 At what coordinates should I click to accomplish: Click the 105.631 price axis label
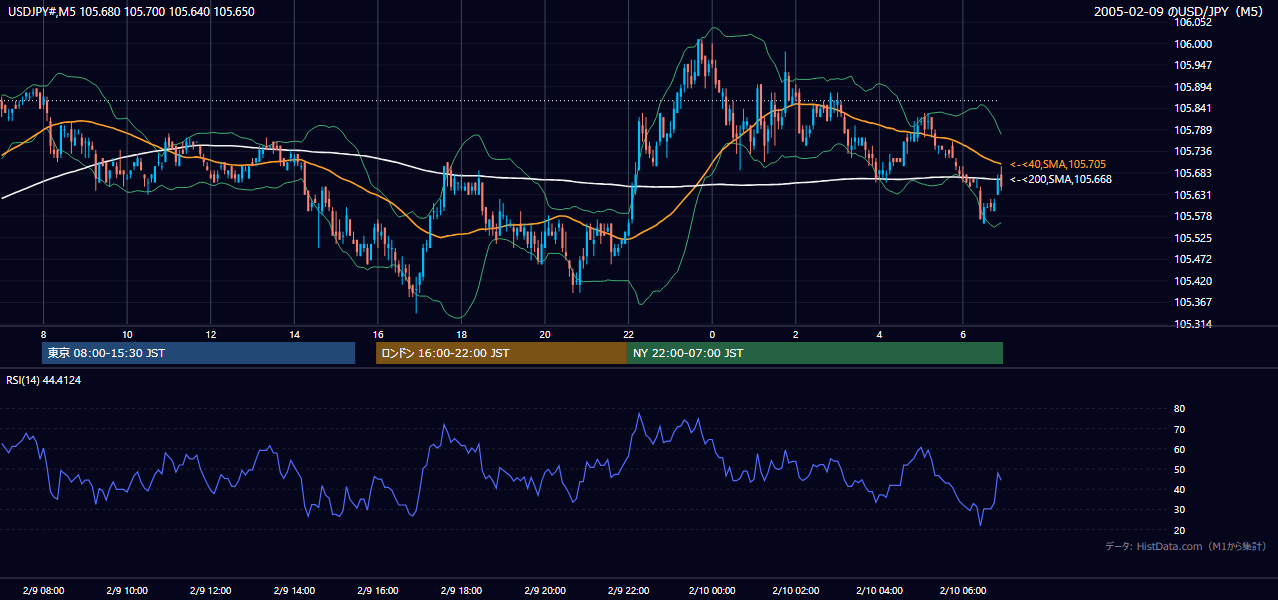(1193, 195)
